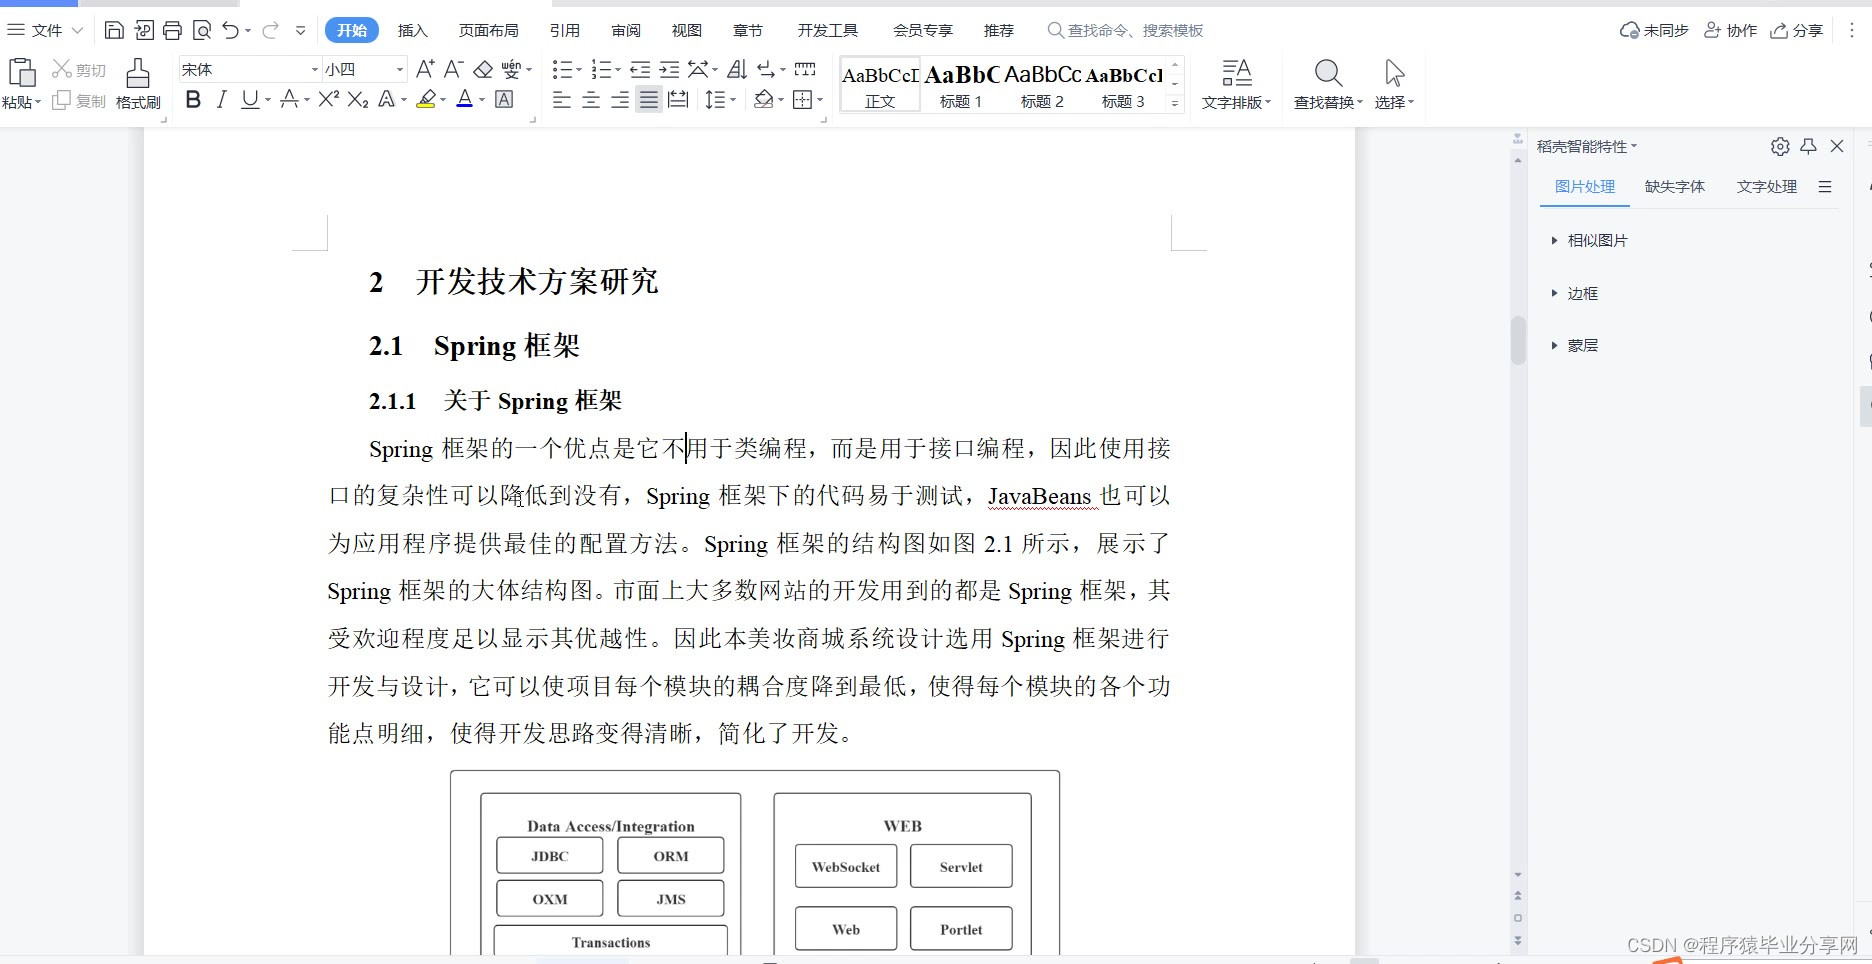Pin the 稻壳智能特性 side panel
The height and width of the screenshot is (964, 1872).
pos(1808,146)
